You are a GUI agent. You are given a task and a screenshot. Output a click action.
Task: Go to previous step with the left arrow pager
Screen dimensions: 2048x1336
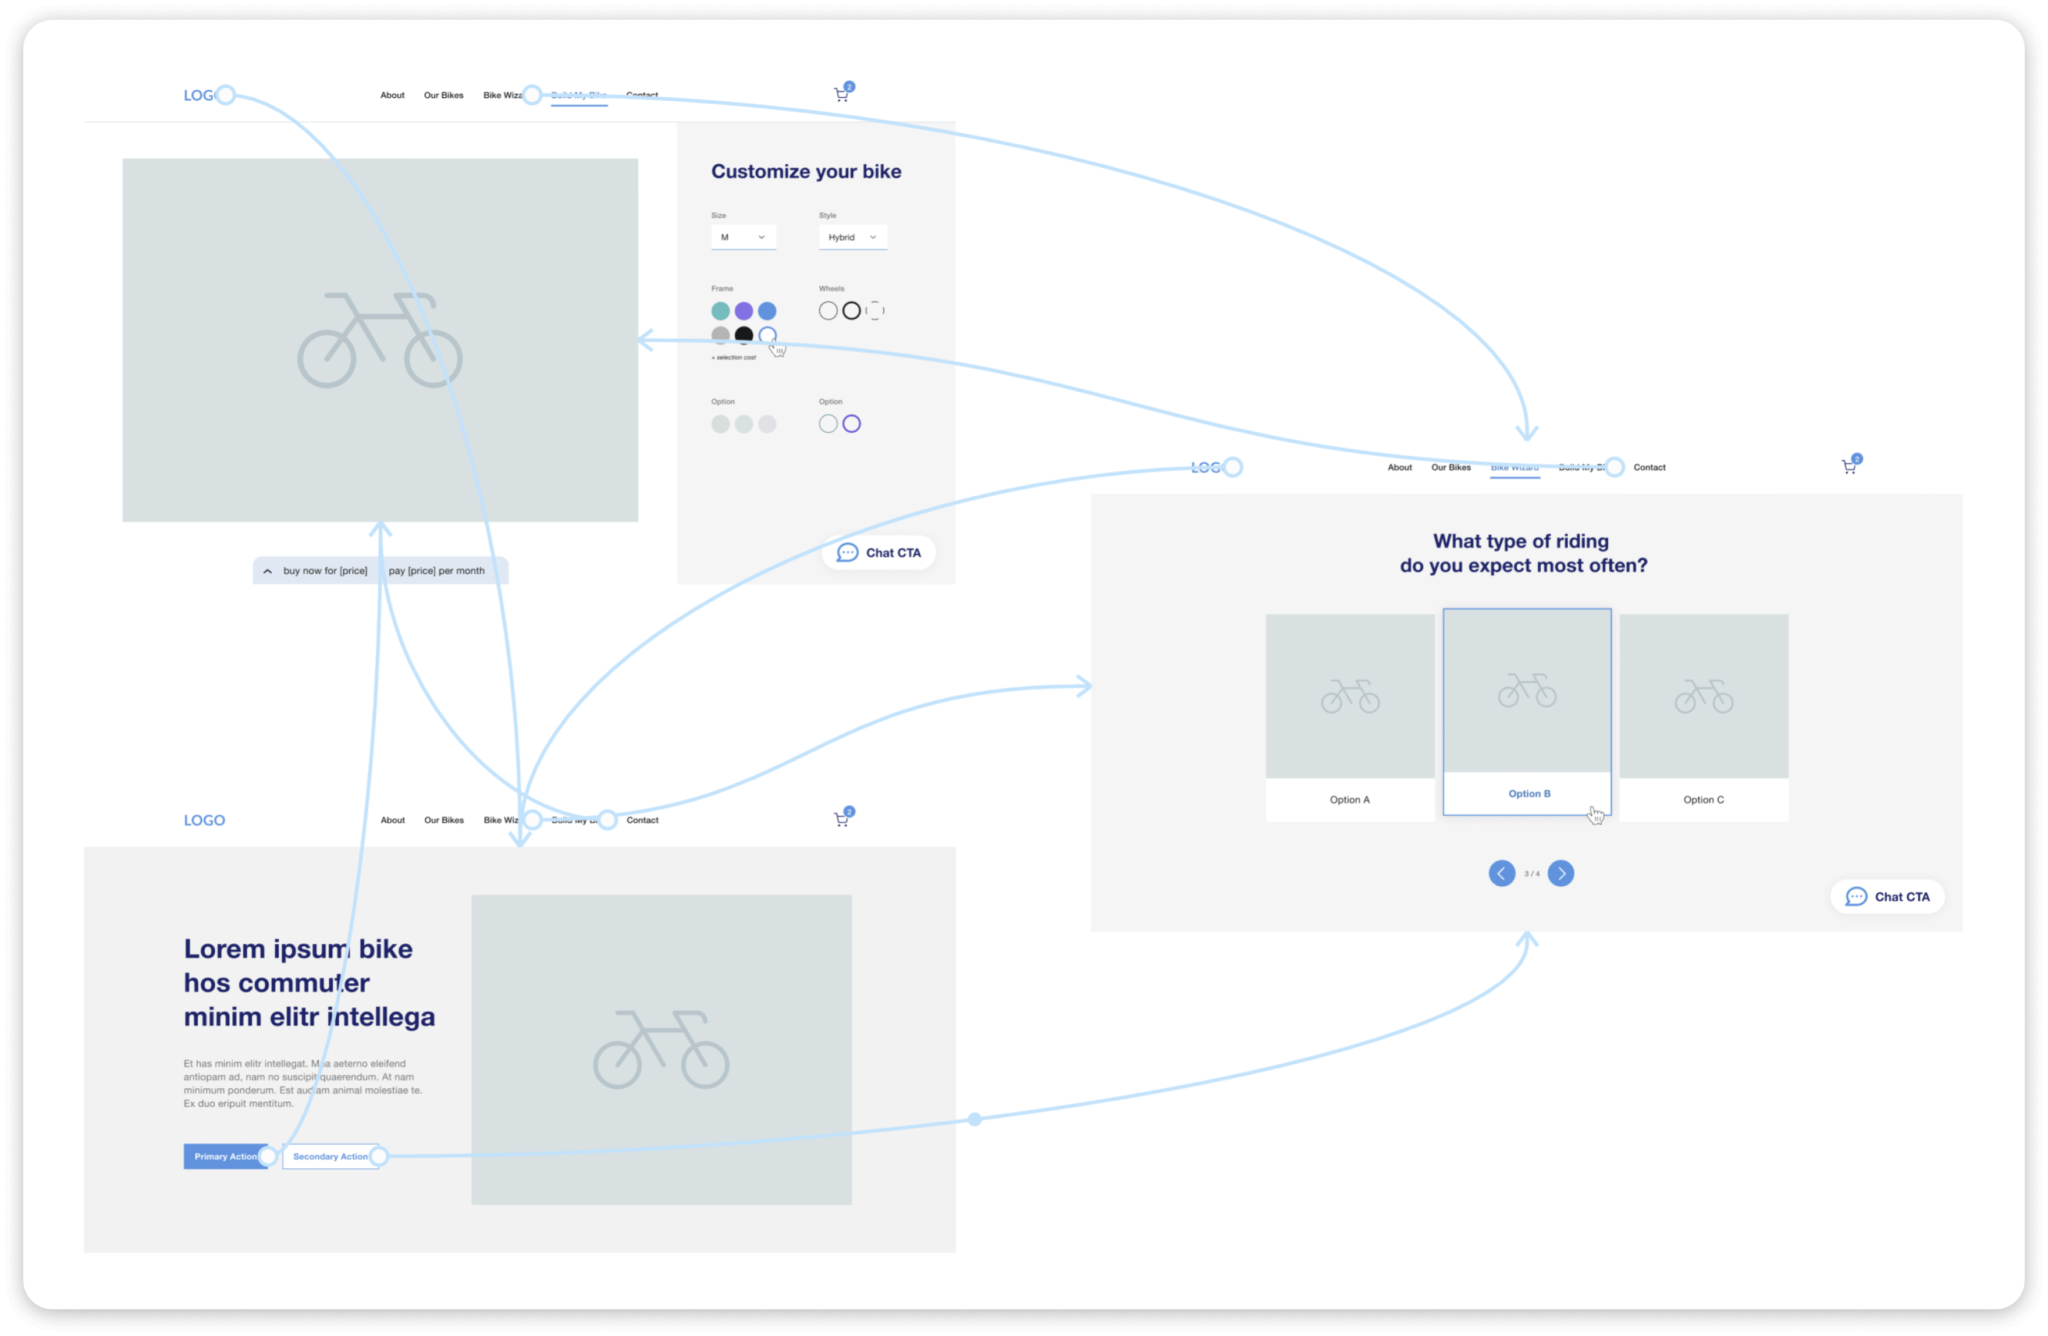(1501, 873)
